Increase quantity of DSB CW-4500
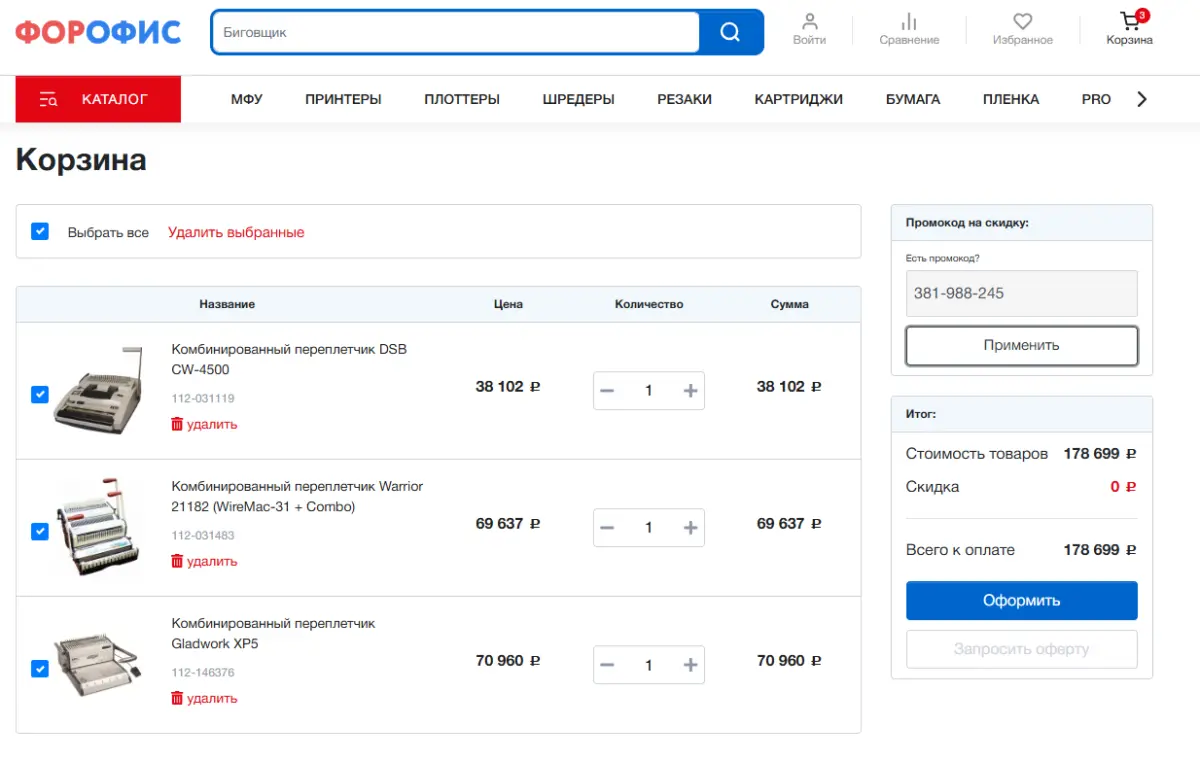The width and height of the screenshot is (1200, 761). [x=690, y=391]
